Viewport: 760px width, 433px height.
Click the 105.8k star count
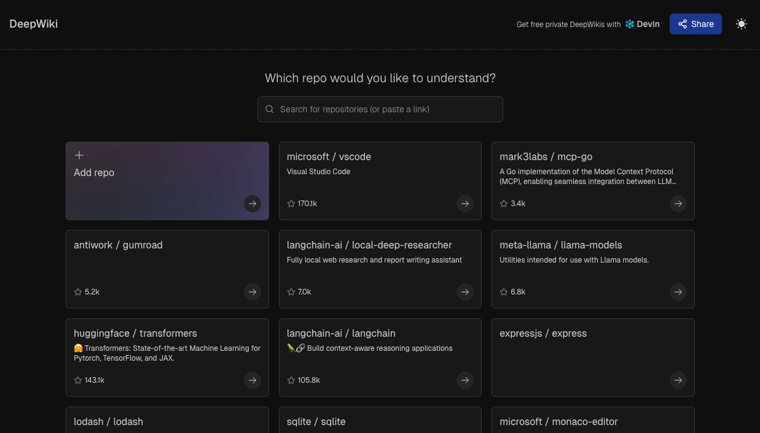309,380
